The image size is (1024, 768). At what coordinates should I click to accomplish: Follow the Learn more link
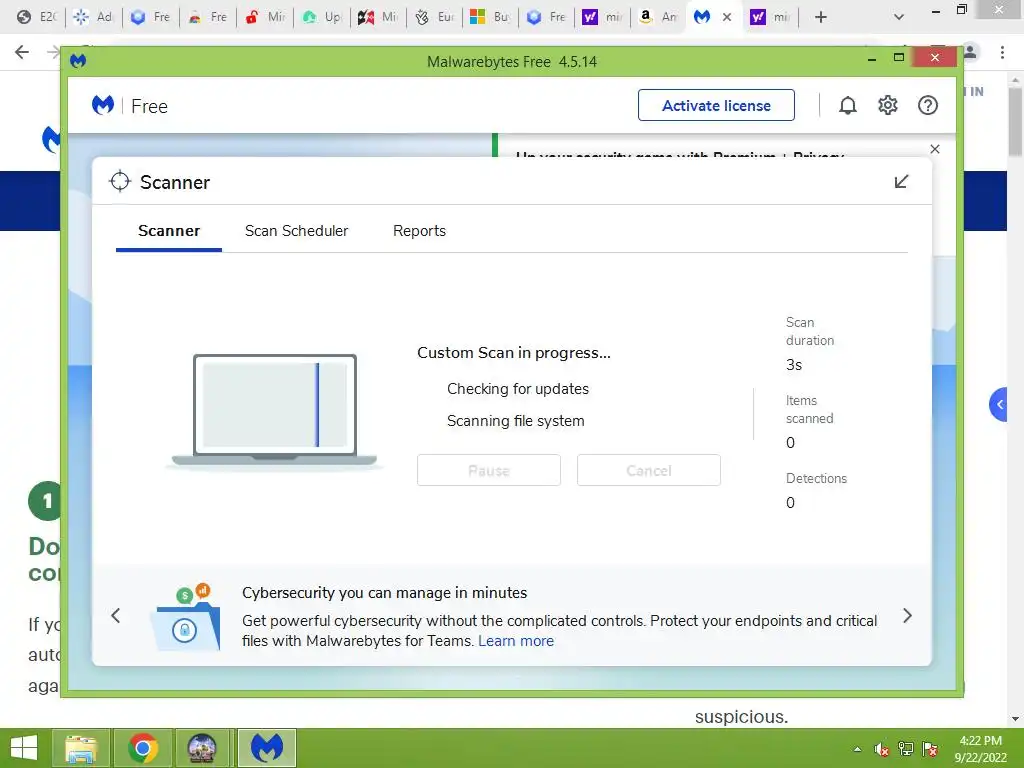pos(516,641)
